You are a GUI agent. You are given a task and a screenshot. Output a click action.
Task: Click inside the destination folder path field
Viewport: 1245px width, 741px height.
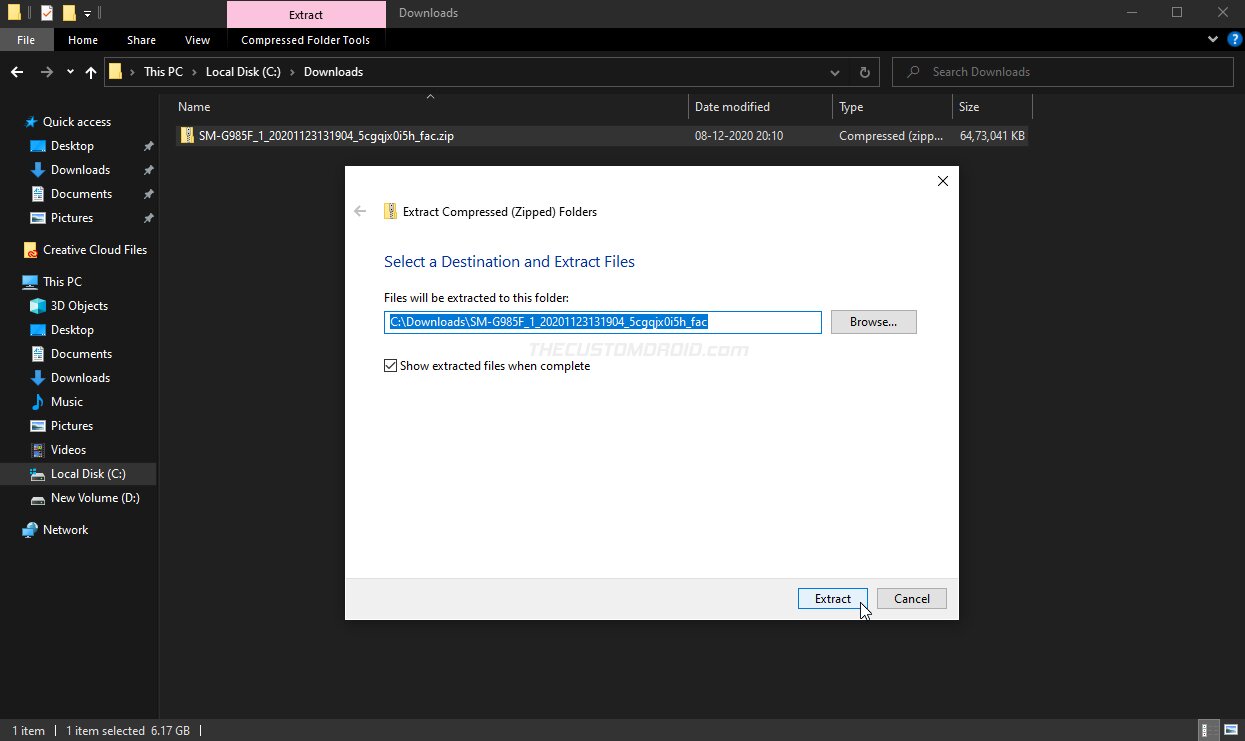[602, 322]
